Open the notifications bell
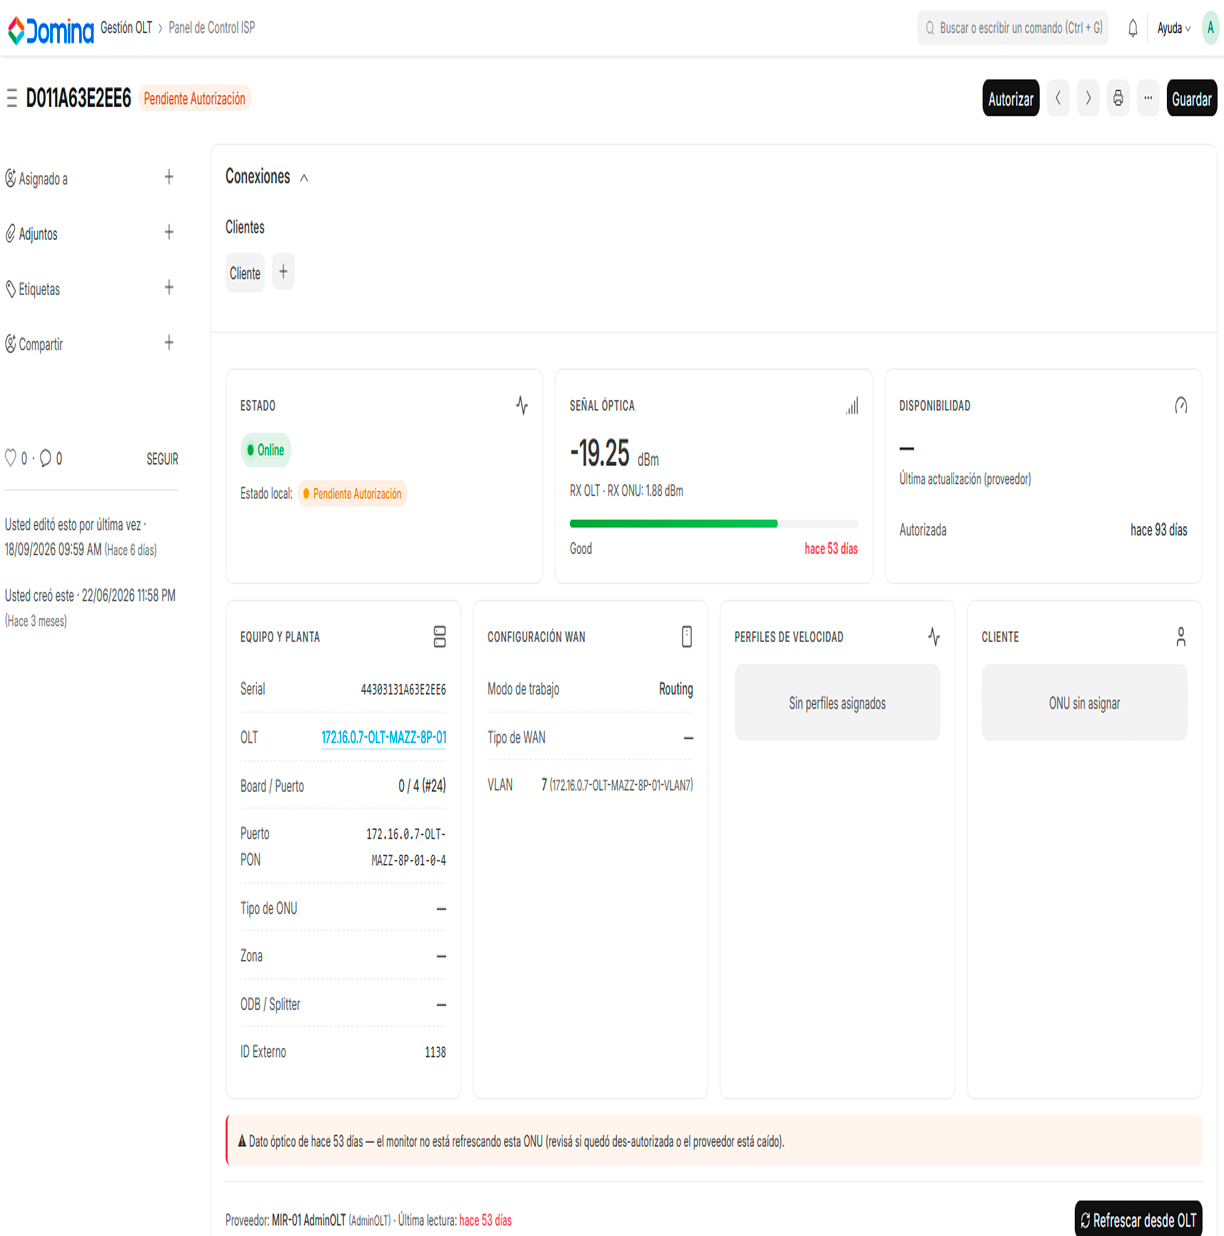This screenshot has width=1224, height=1236. click(x=1133, y=28)
